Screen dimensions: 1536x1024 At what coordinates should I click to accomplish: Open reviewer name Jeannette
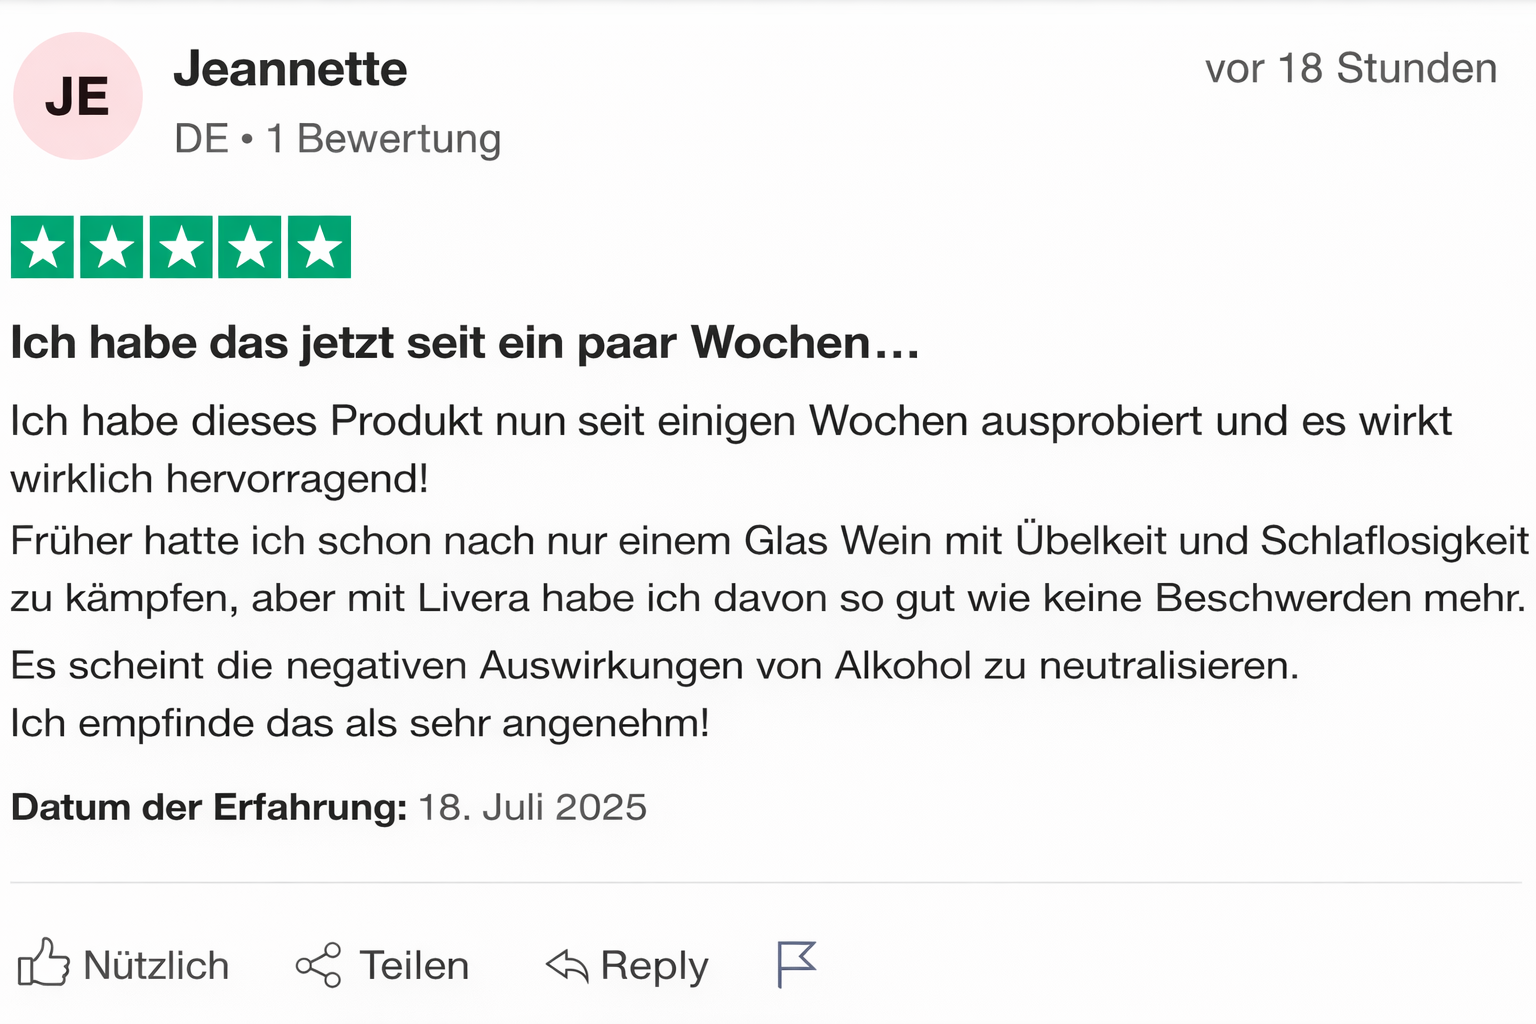tap(290, 69)
